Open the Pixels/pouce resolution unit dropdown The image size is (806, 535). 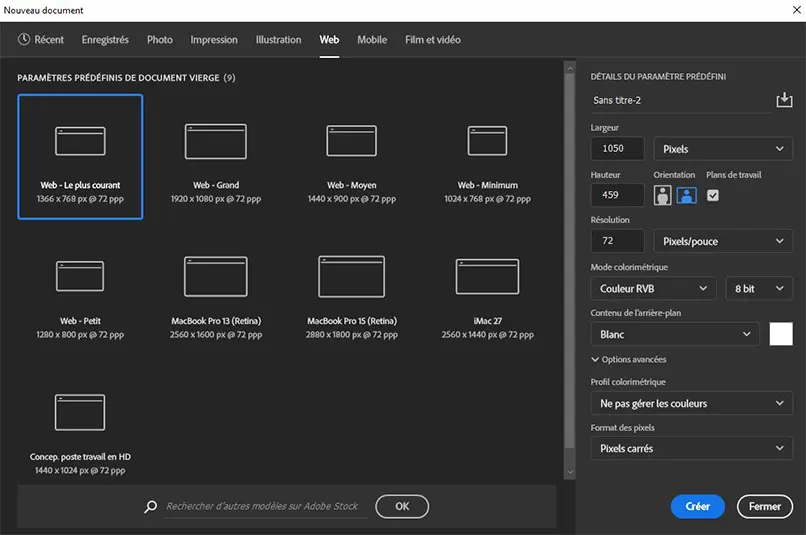723,241
